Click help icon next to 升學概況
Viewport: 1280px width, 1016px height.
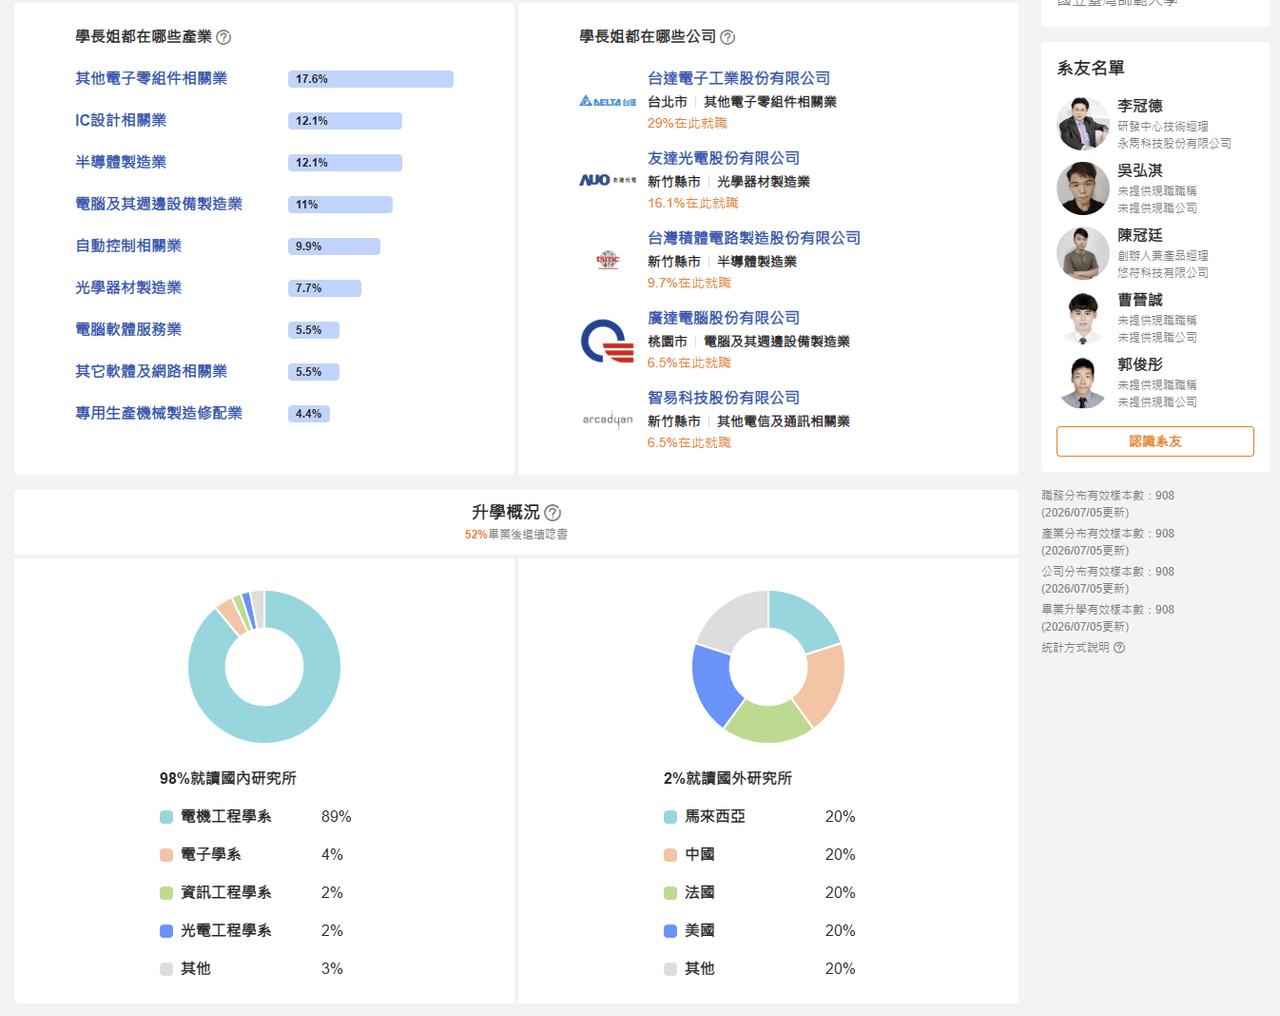pyautogui.click(x=552, y=513)
